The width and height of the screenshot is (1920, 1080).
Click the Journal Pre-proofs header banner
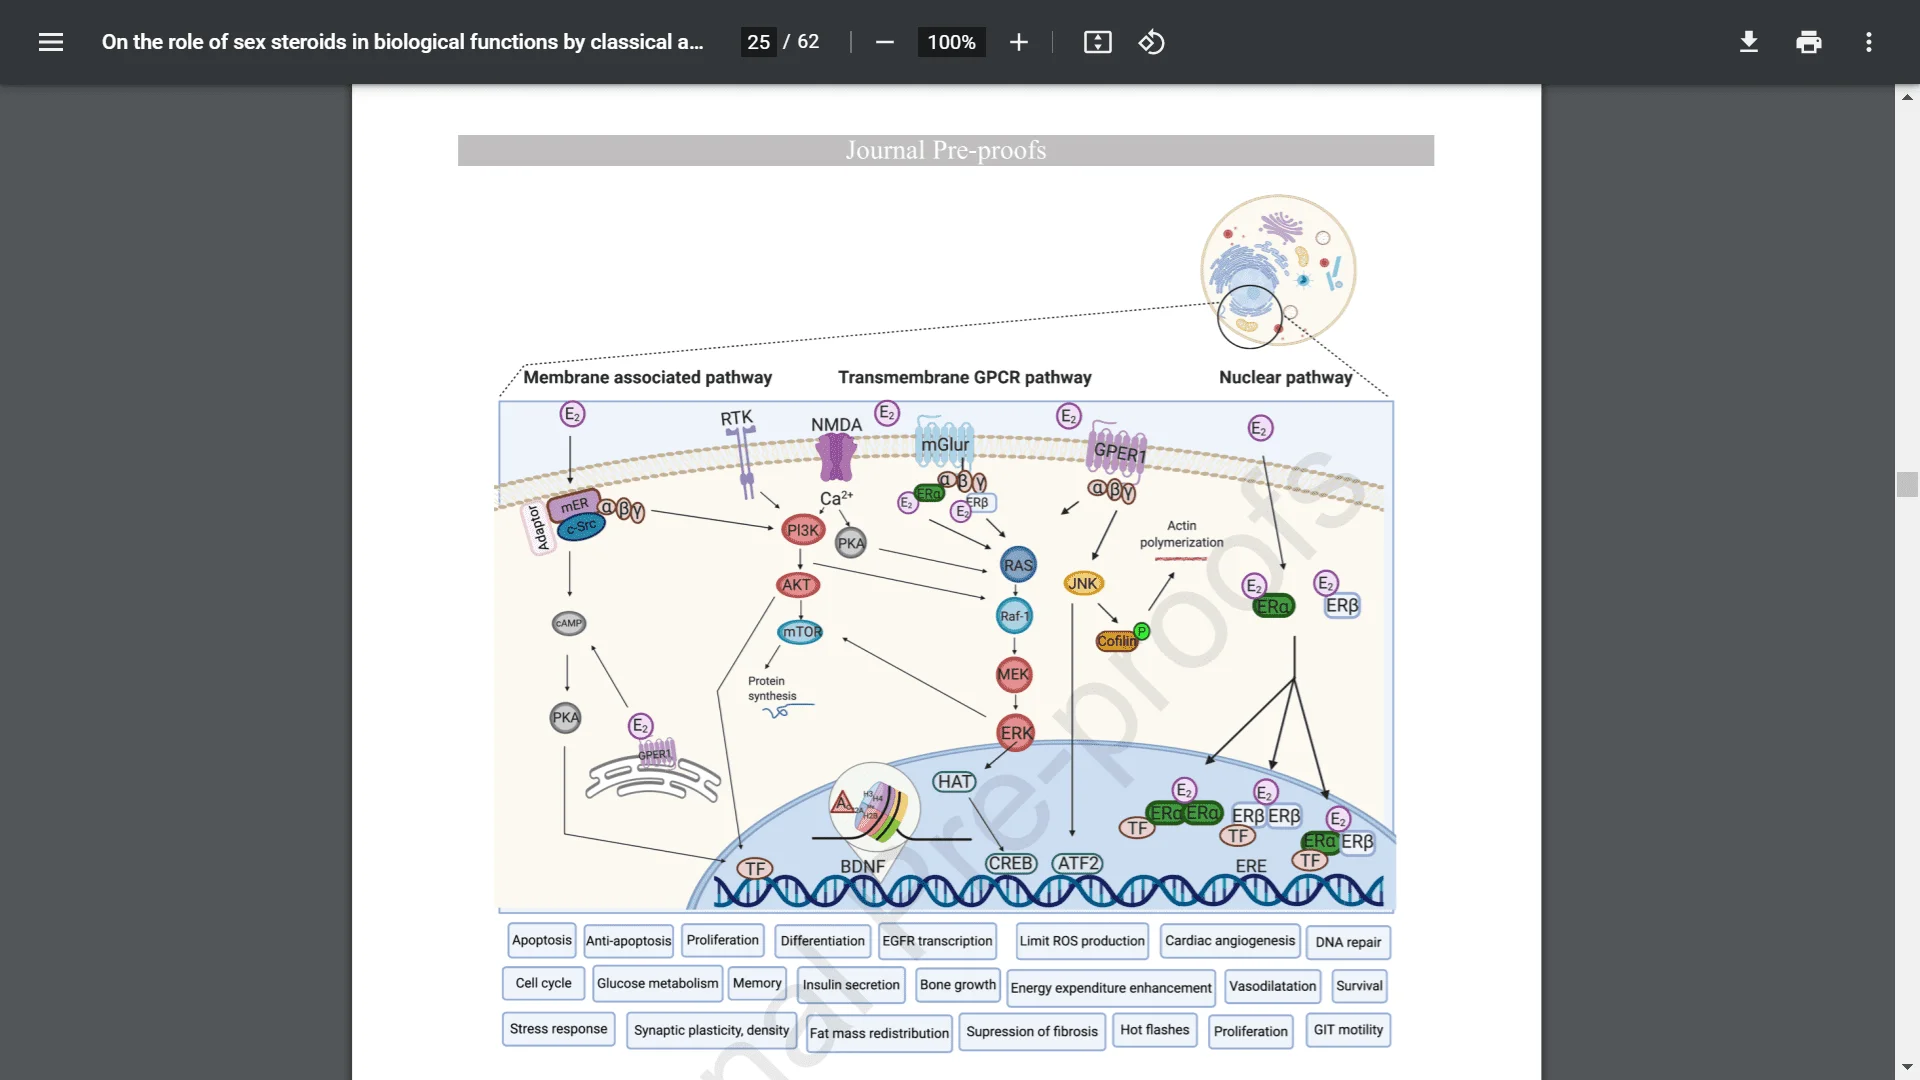tap(945, 150)
